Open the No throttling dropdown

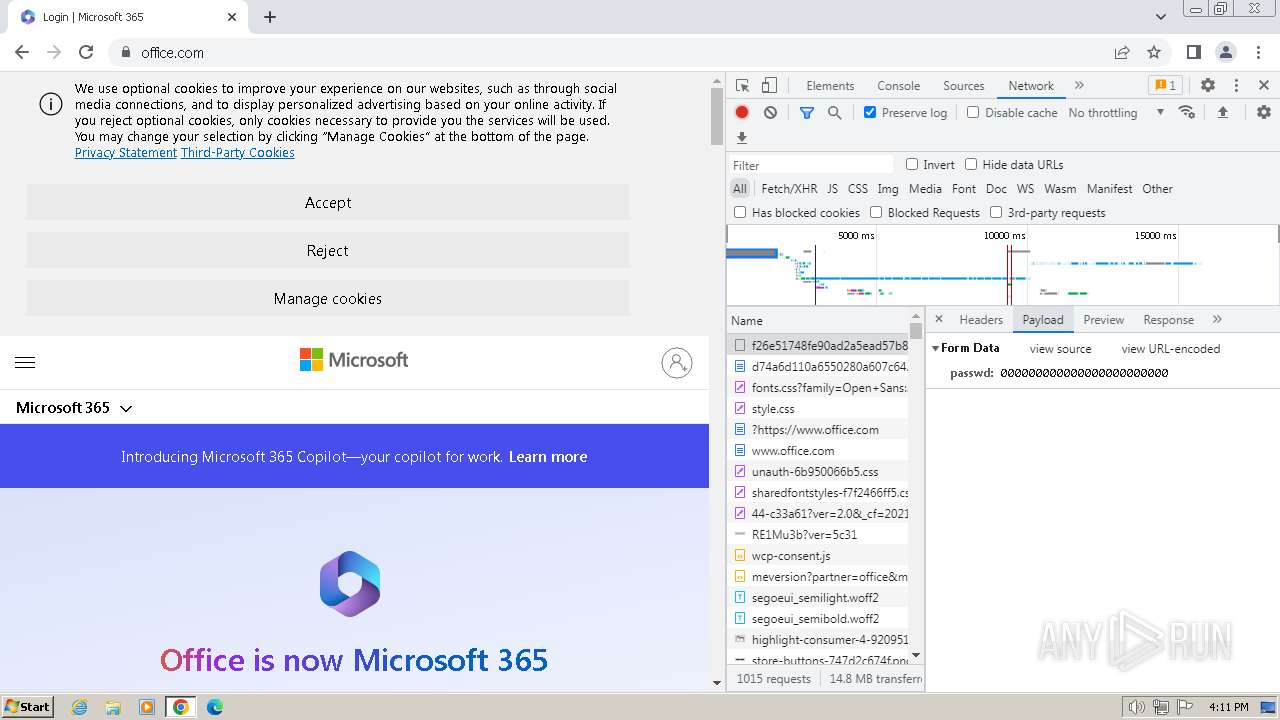pyautogui.click(x=1116, y=113)
